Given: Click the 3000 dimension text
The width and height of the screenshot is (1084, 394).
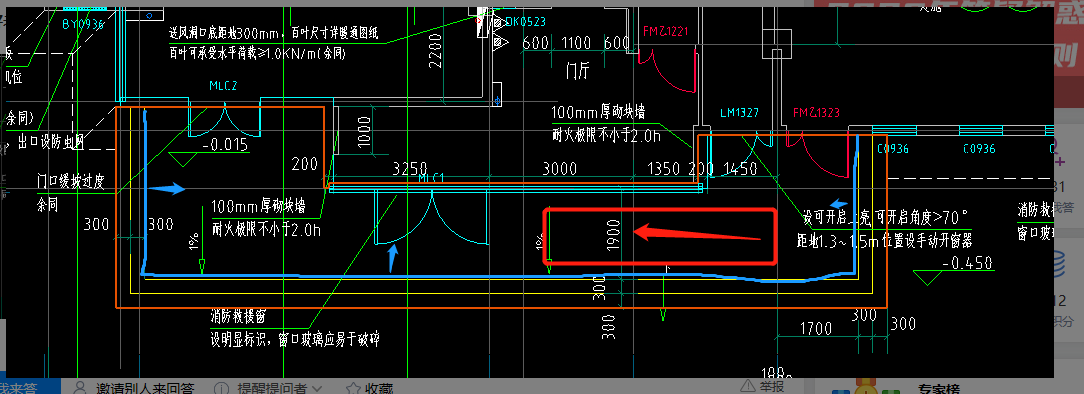Looking at the screenshot, I should pyautogui.click(x=561, y=169).
